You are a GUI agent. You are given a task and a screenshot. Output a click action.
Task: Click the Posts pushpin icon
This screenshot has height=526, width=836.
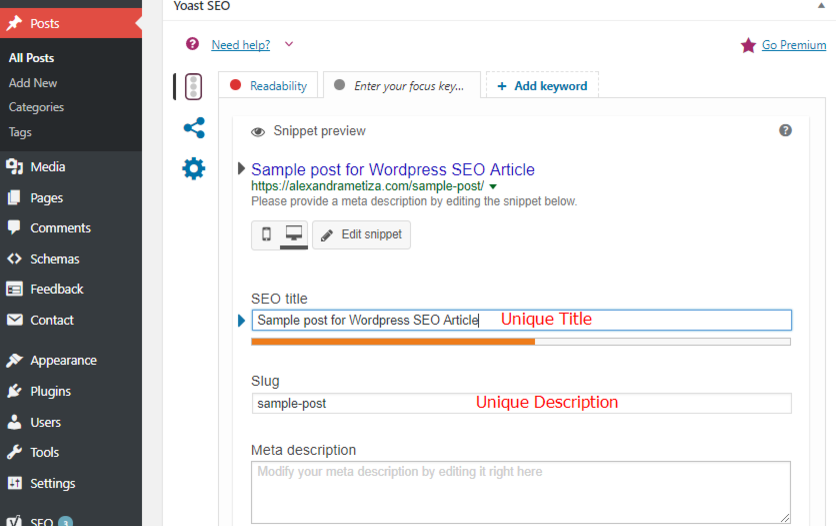(14, 23)
